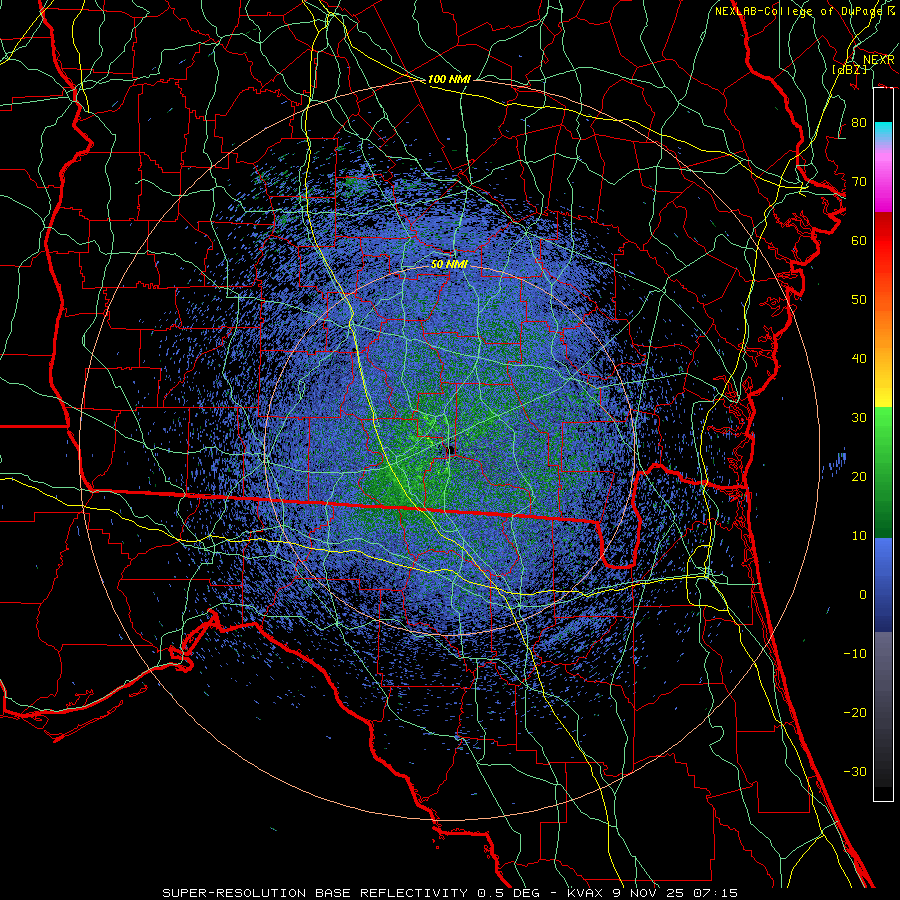Click the 80 value on the dBZ scale

tap(859, 123)
